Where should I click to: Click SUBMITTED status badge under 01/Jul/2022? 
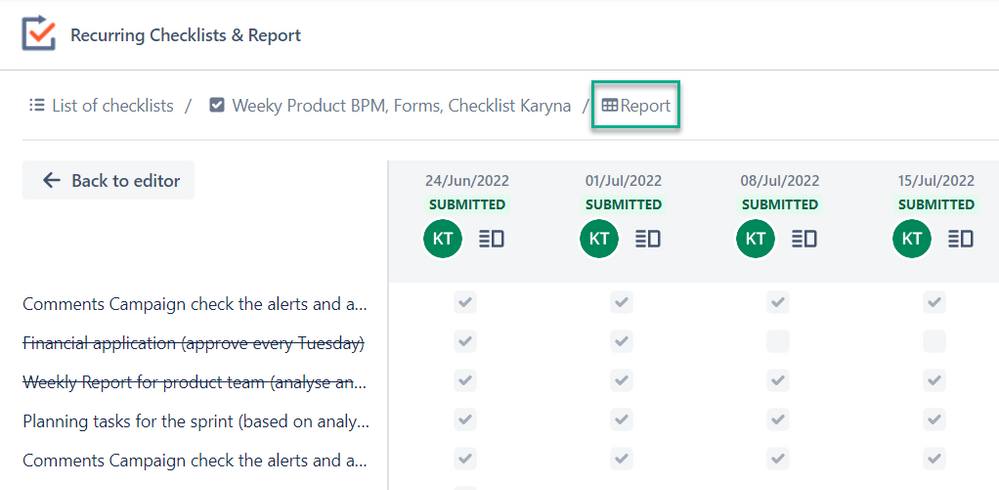624,205
